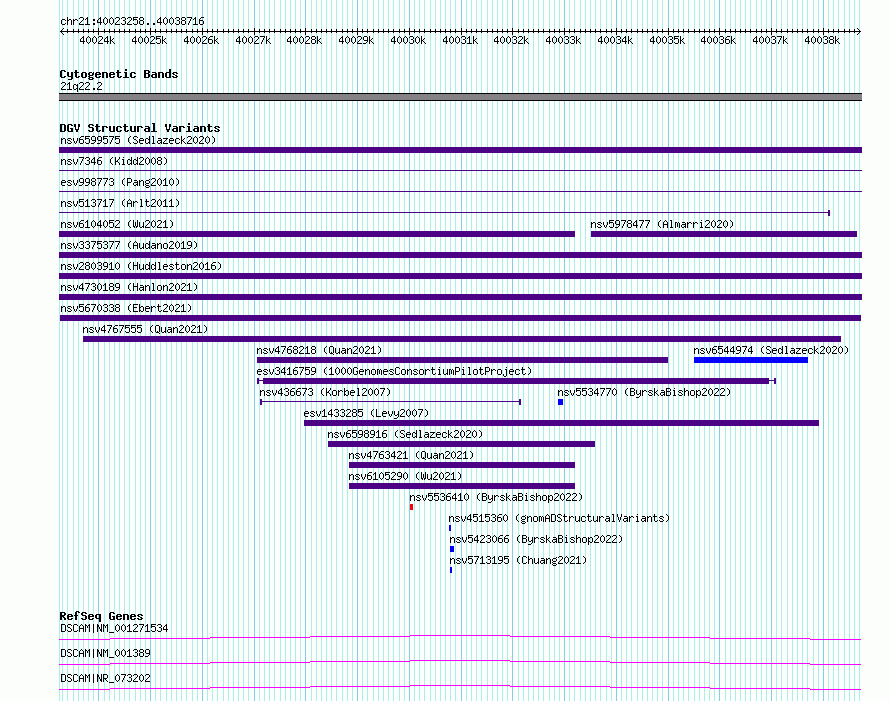Image resolution: width=890 pixels, height=701 pixels.
Task: Click the nsv3375377 (Audano2019) label
Action: pos(129,245)
